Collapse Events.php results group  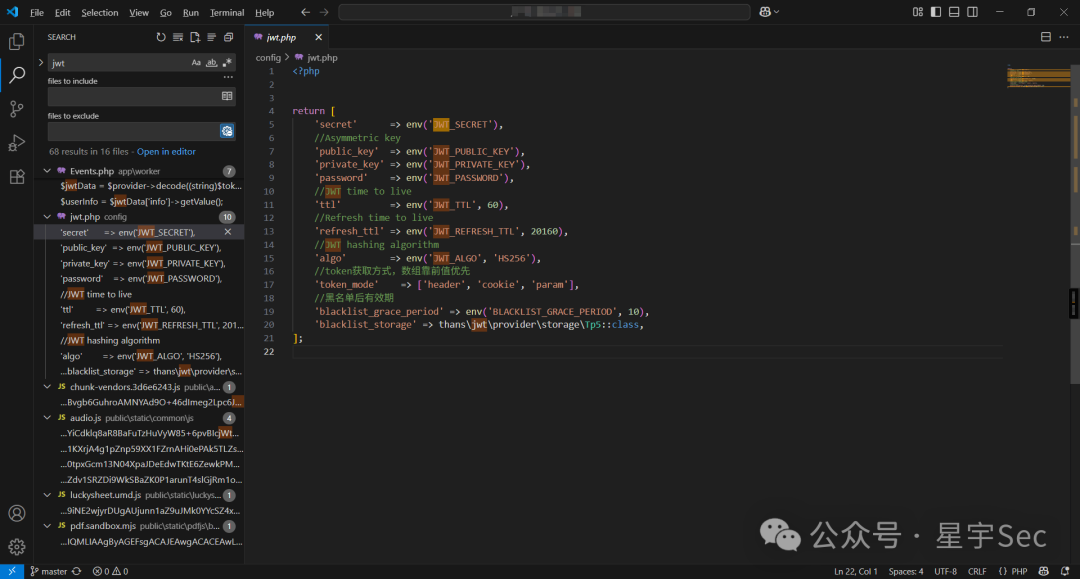click(x=47, y=171)
